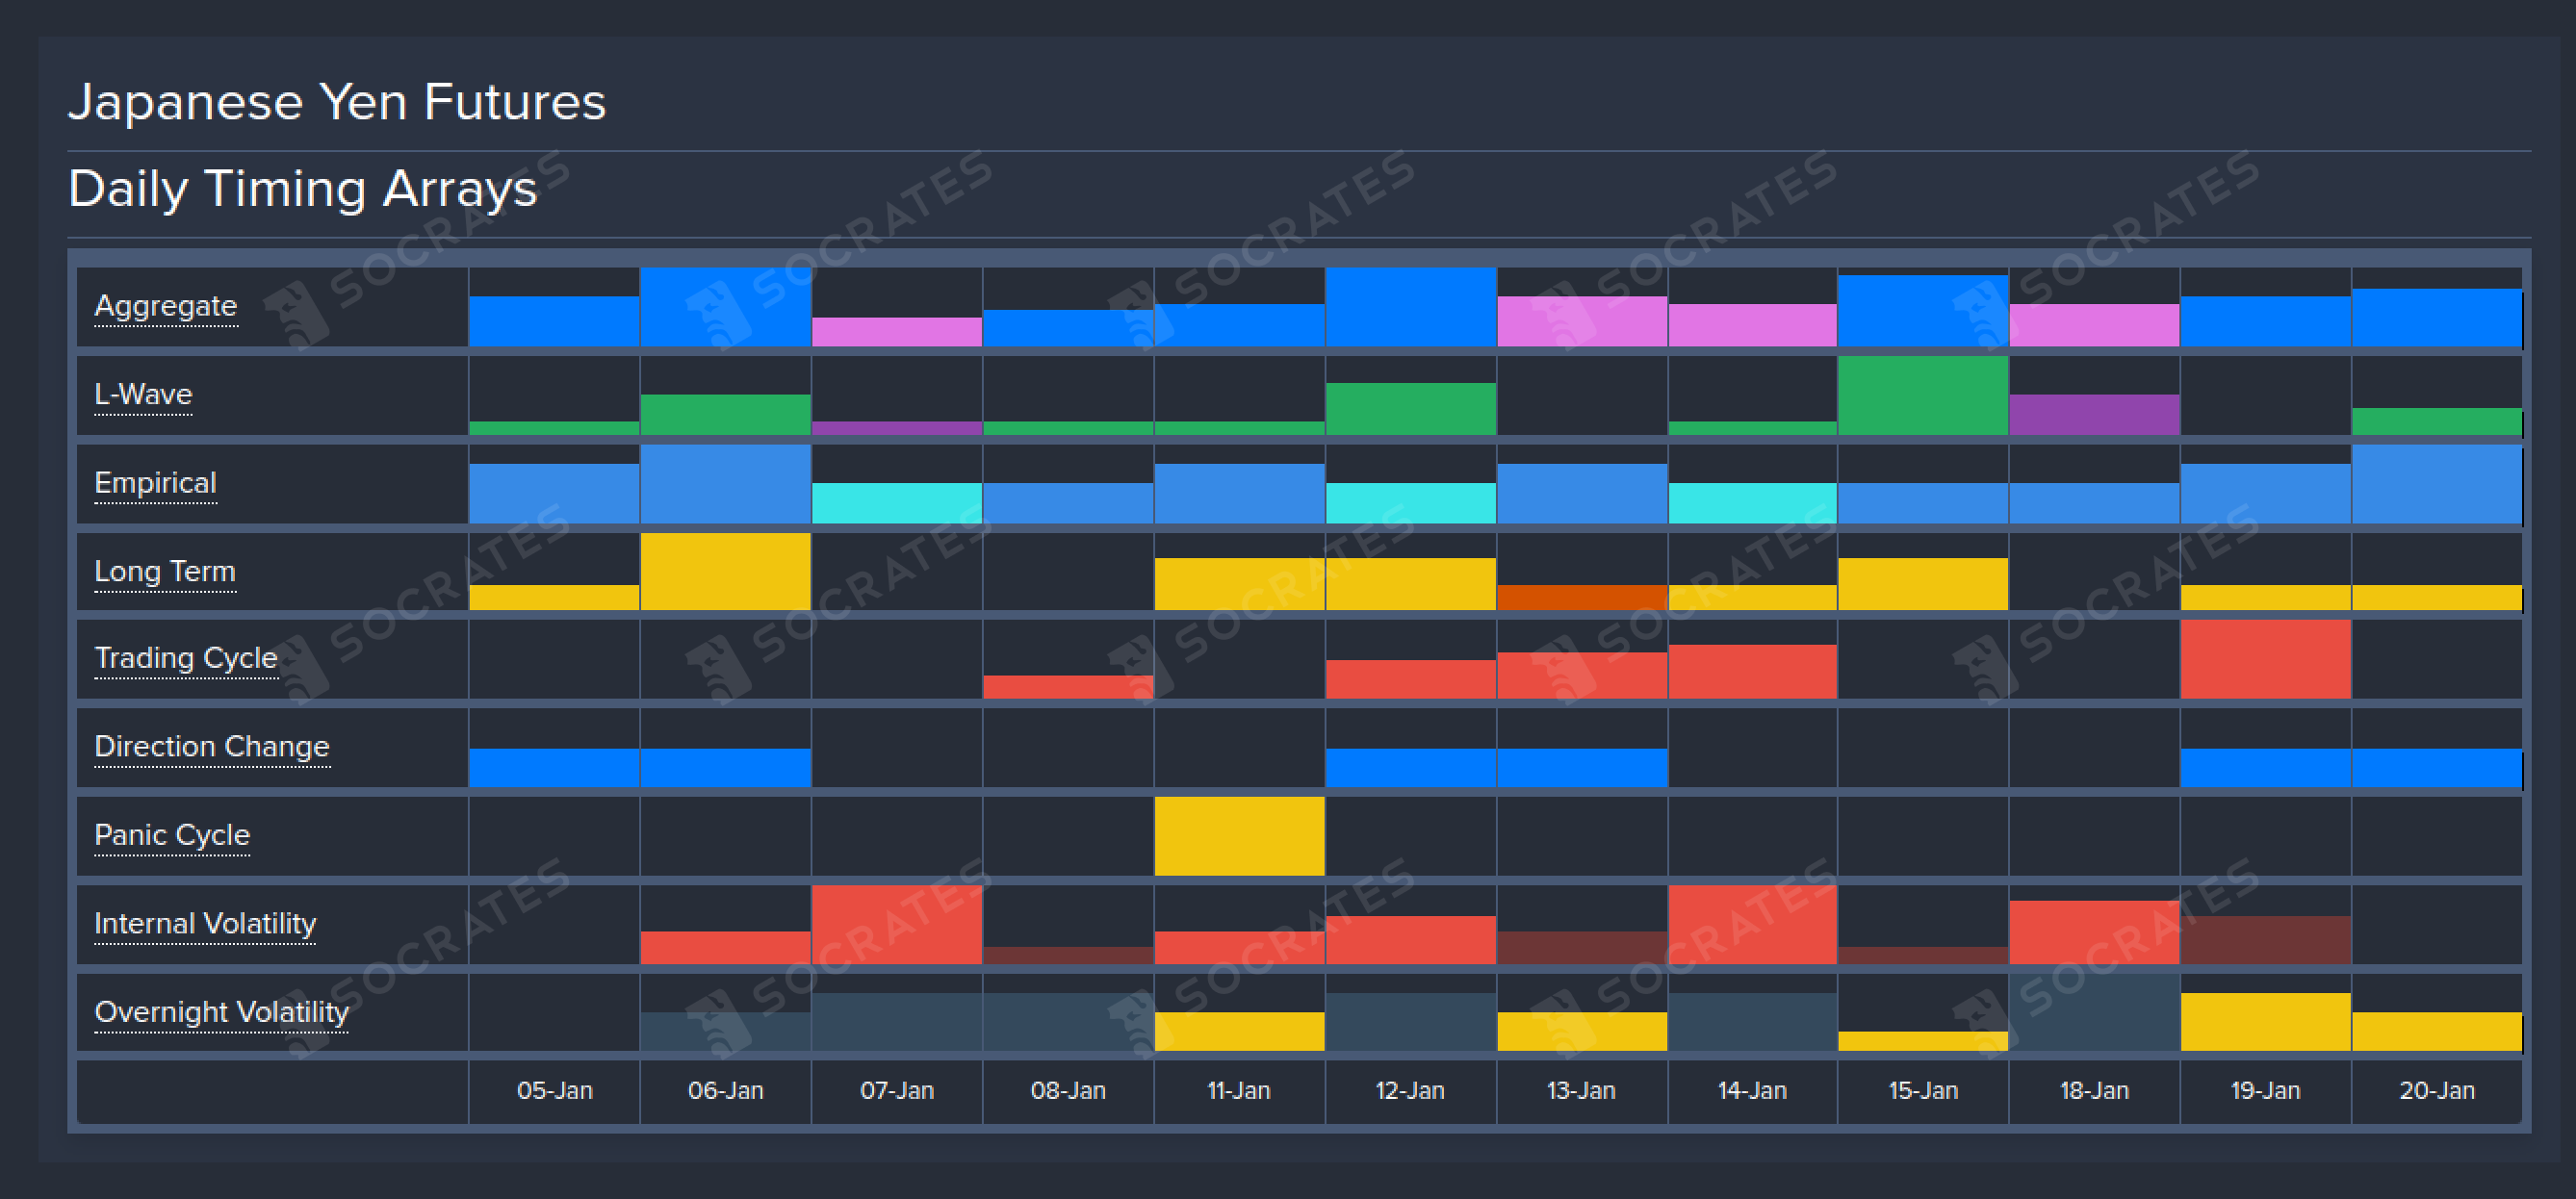Click the Empirical row label
Screen dimensions: 2576x1199
pos(155,483)
